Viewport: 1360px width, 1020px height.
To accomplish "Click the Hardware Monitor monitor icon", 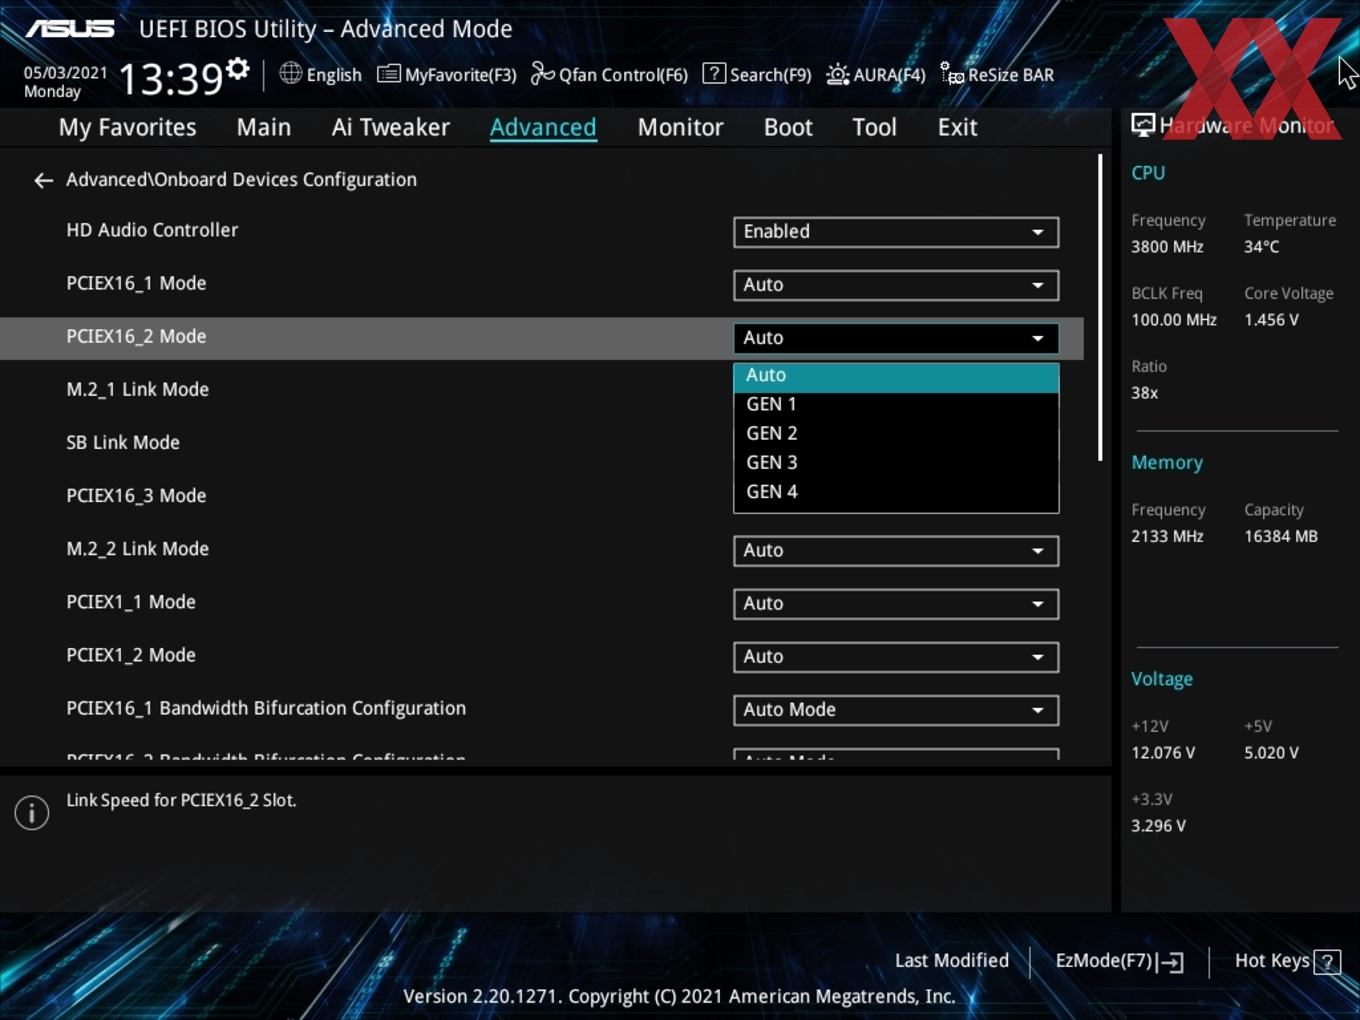I will coord(1143,125).
